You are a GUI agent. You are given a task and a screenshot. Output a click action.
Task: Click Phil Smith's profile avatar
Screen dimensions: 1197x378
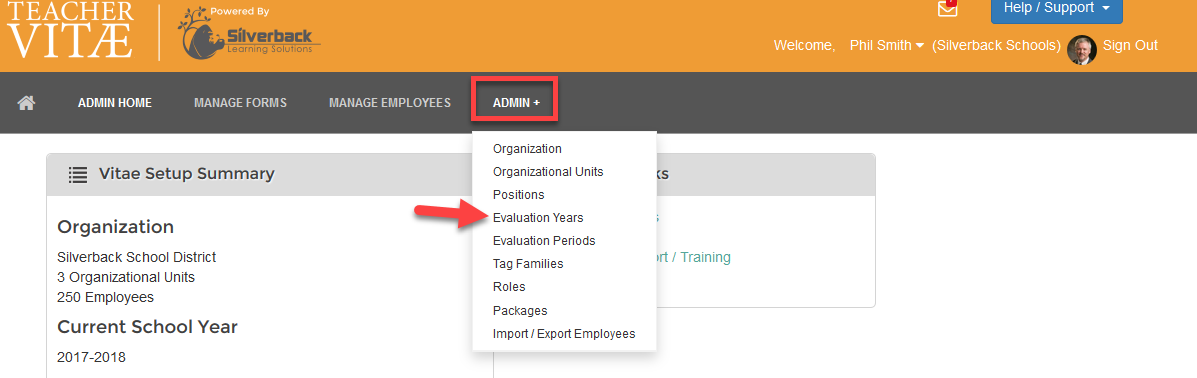[x=1082, y=50]
